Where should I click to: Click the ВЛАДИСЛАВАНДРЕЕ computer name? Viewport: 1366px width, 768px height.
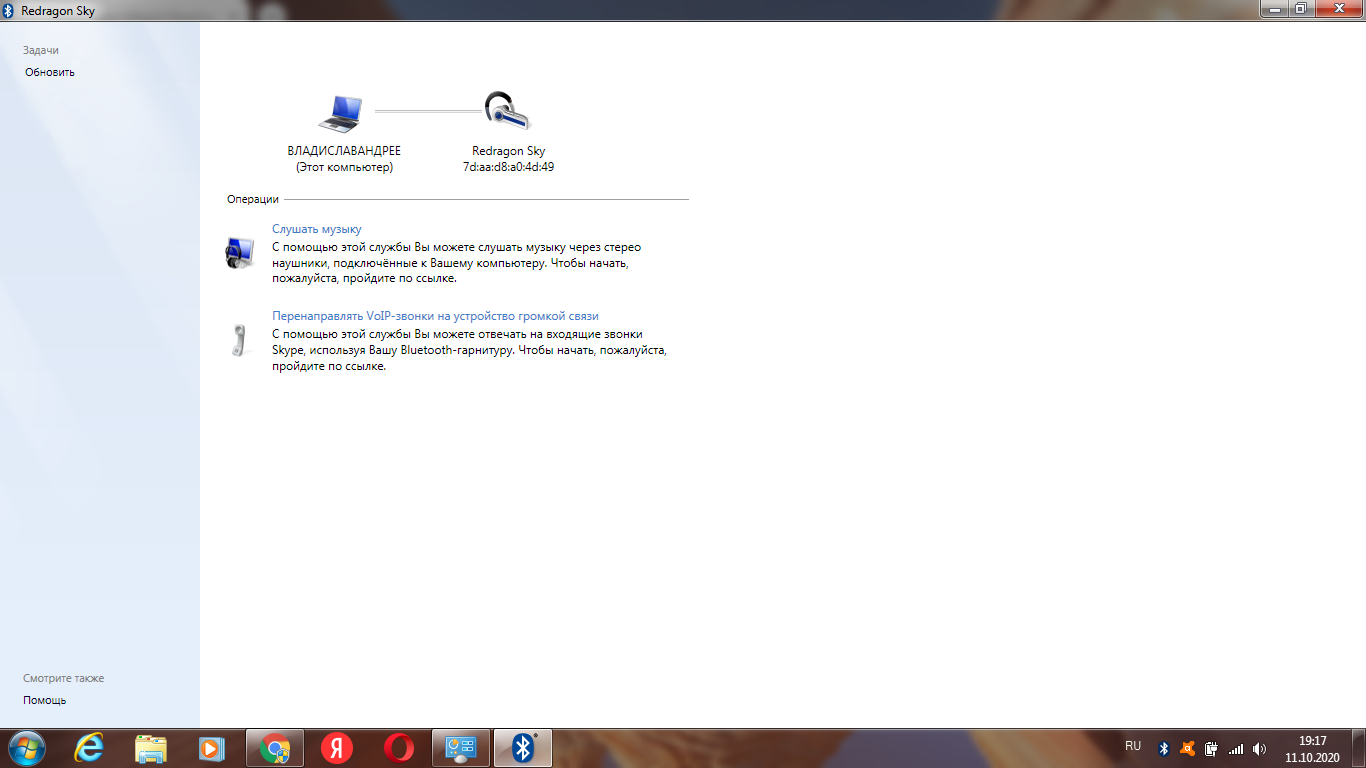pyautogui.click(x=344, y=151)
